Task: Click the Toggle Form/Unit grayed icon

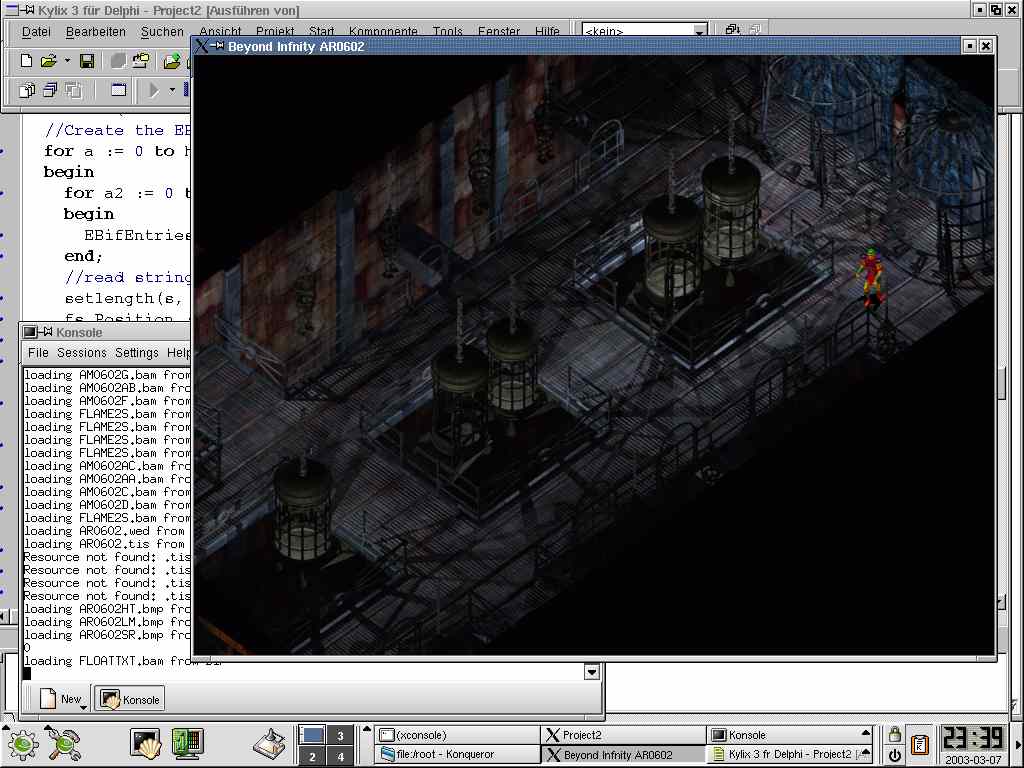Action: pyautogui.click(x=72, y=90)
